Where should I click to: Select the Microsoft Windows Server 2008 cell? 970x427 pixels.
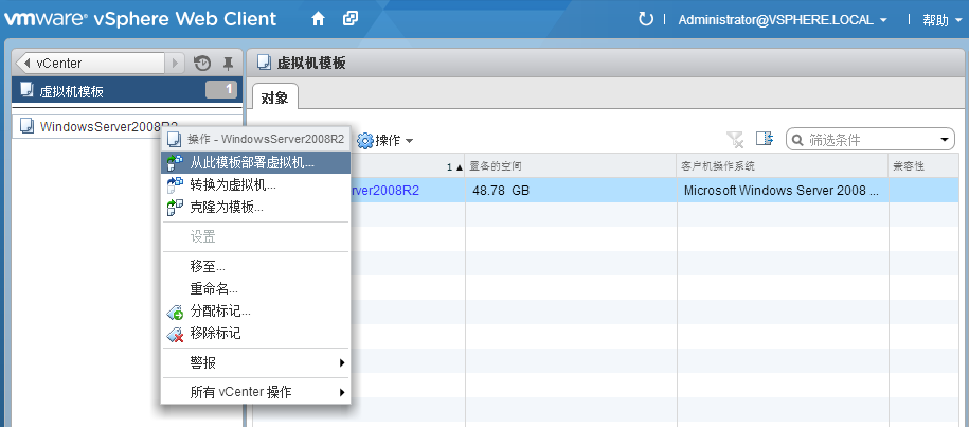[x=783, y=191]
